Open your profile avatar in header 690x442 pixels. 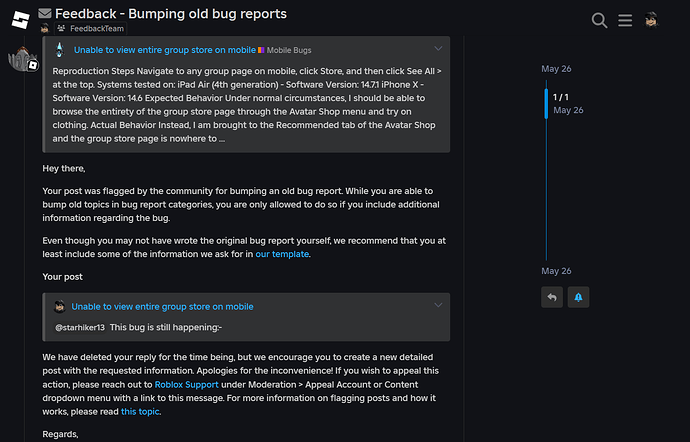pyautogui.click(x=651, y=20)
